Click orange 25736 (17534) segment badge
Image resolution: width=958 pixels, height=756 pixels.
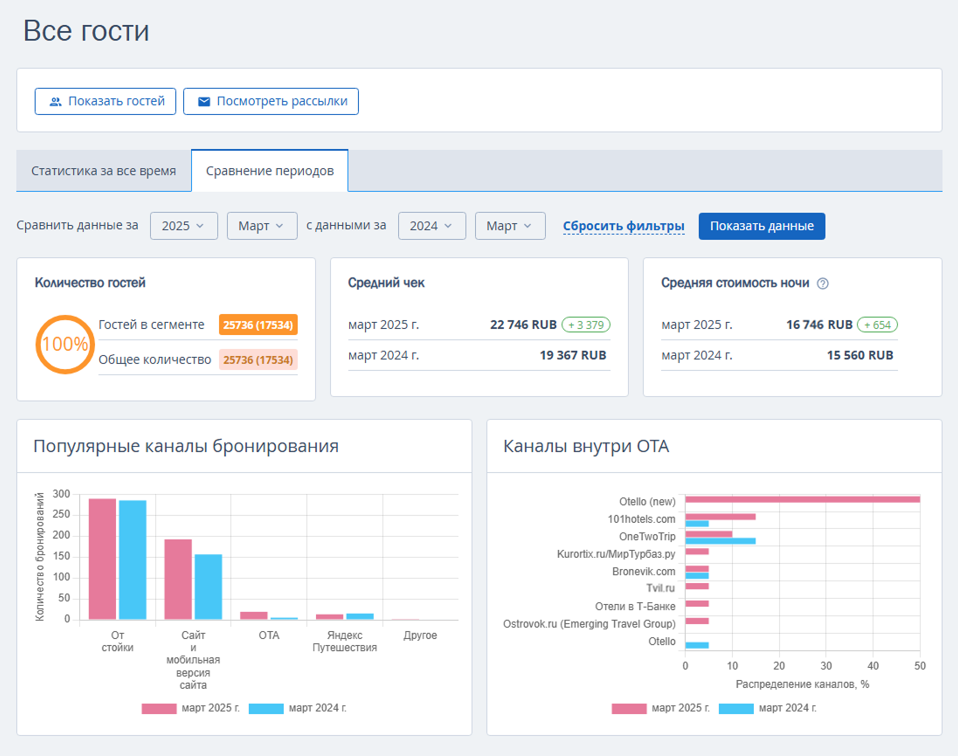[x=258, y=325]
